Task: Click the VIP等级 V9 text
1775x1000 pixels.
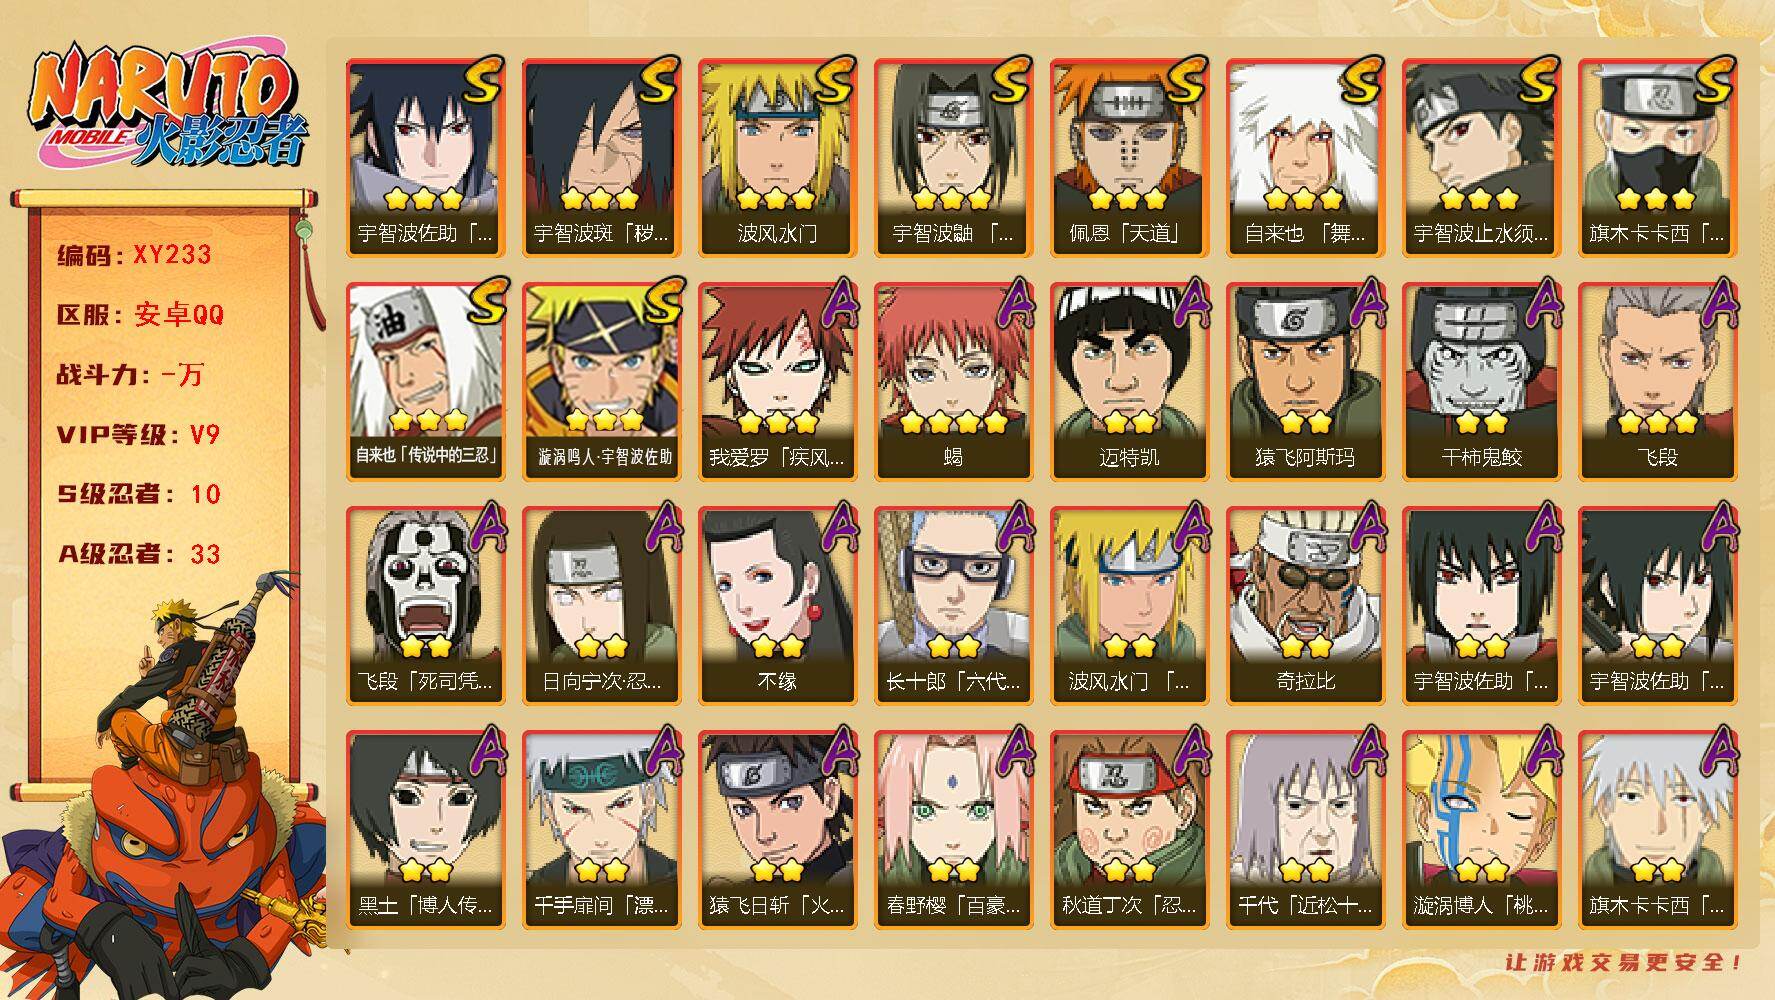Action: coord(138,434)
